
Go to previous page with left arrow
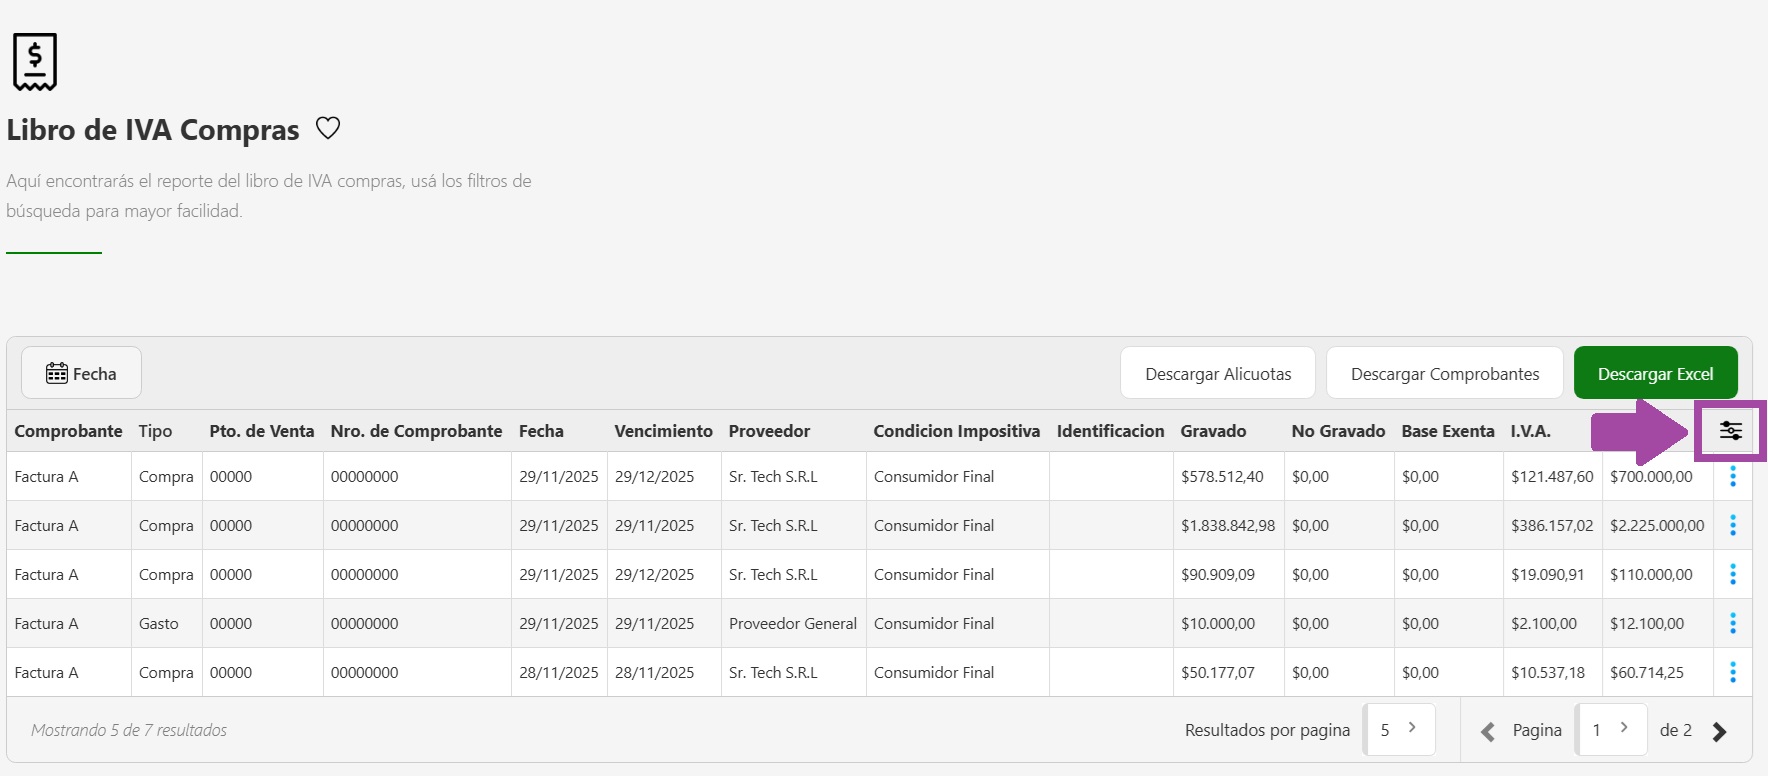pyautogui.click(x=1488, y=732)
